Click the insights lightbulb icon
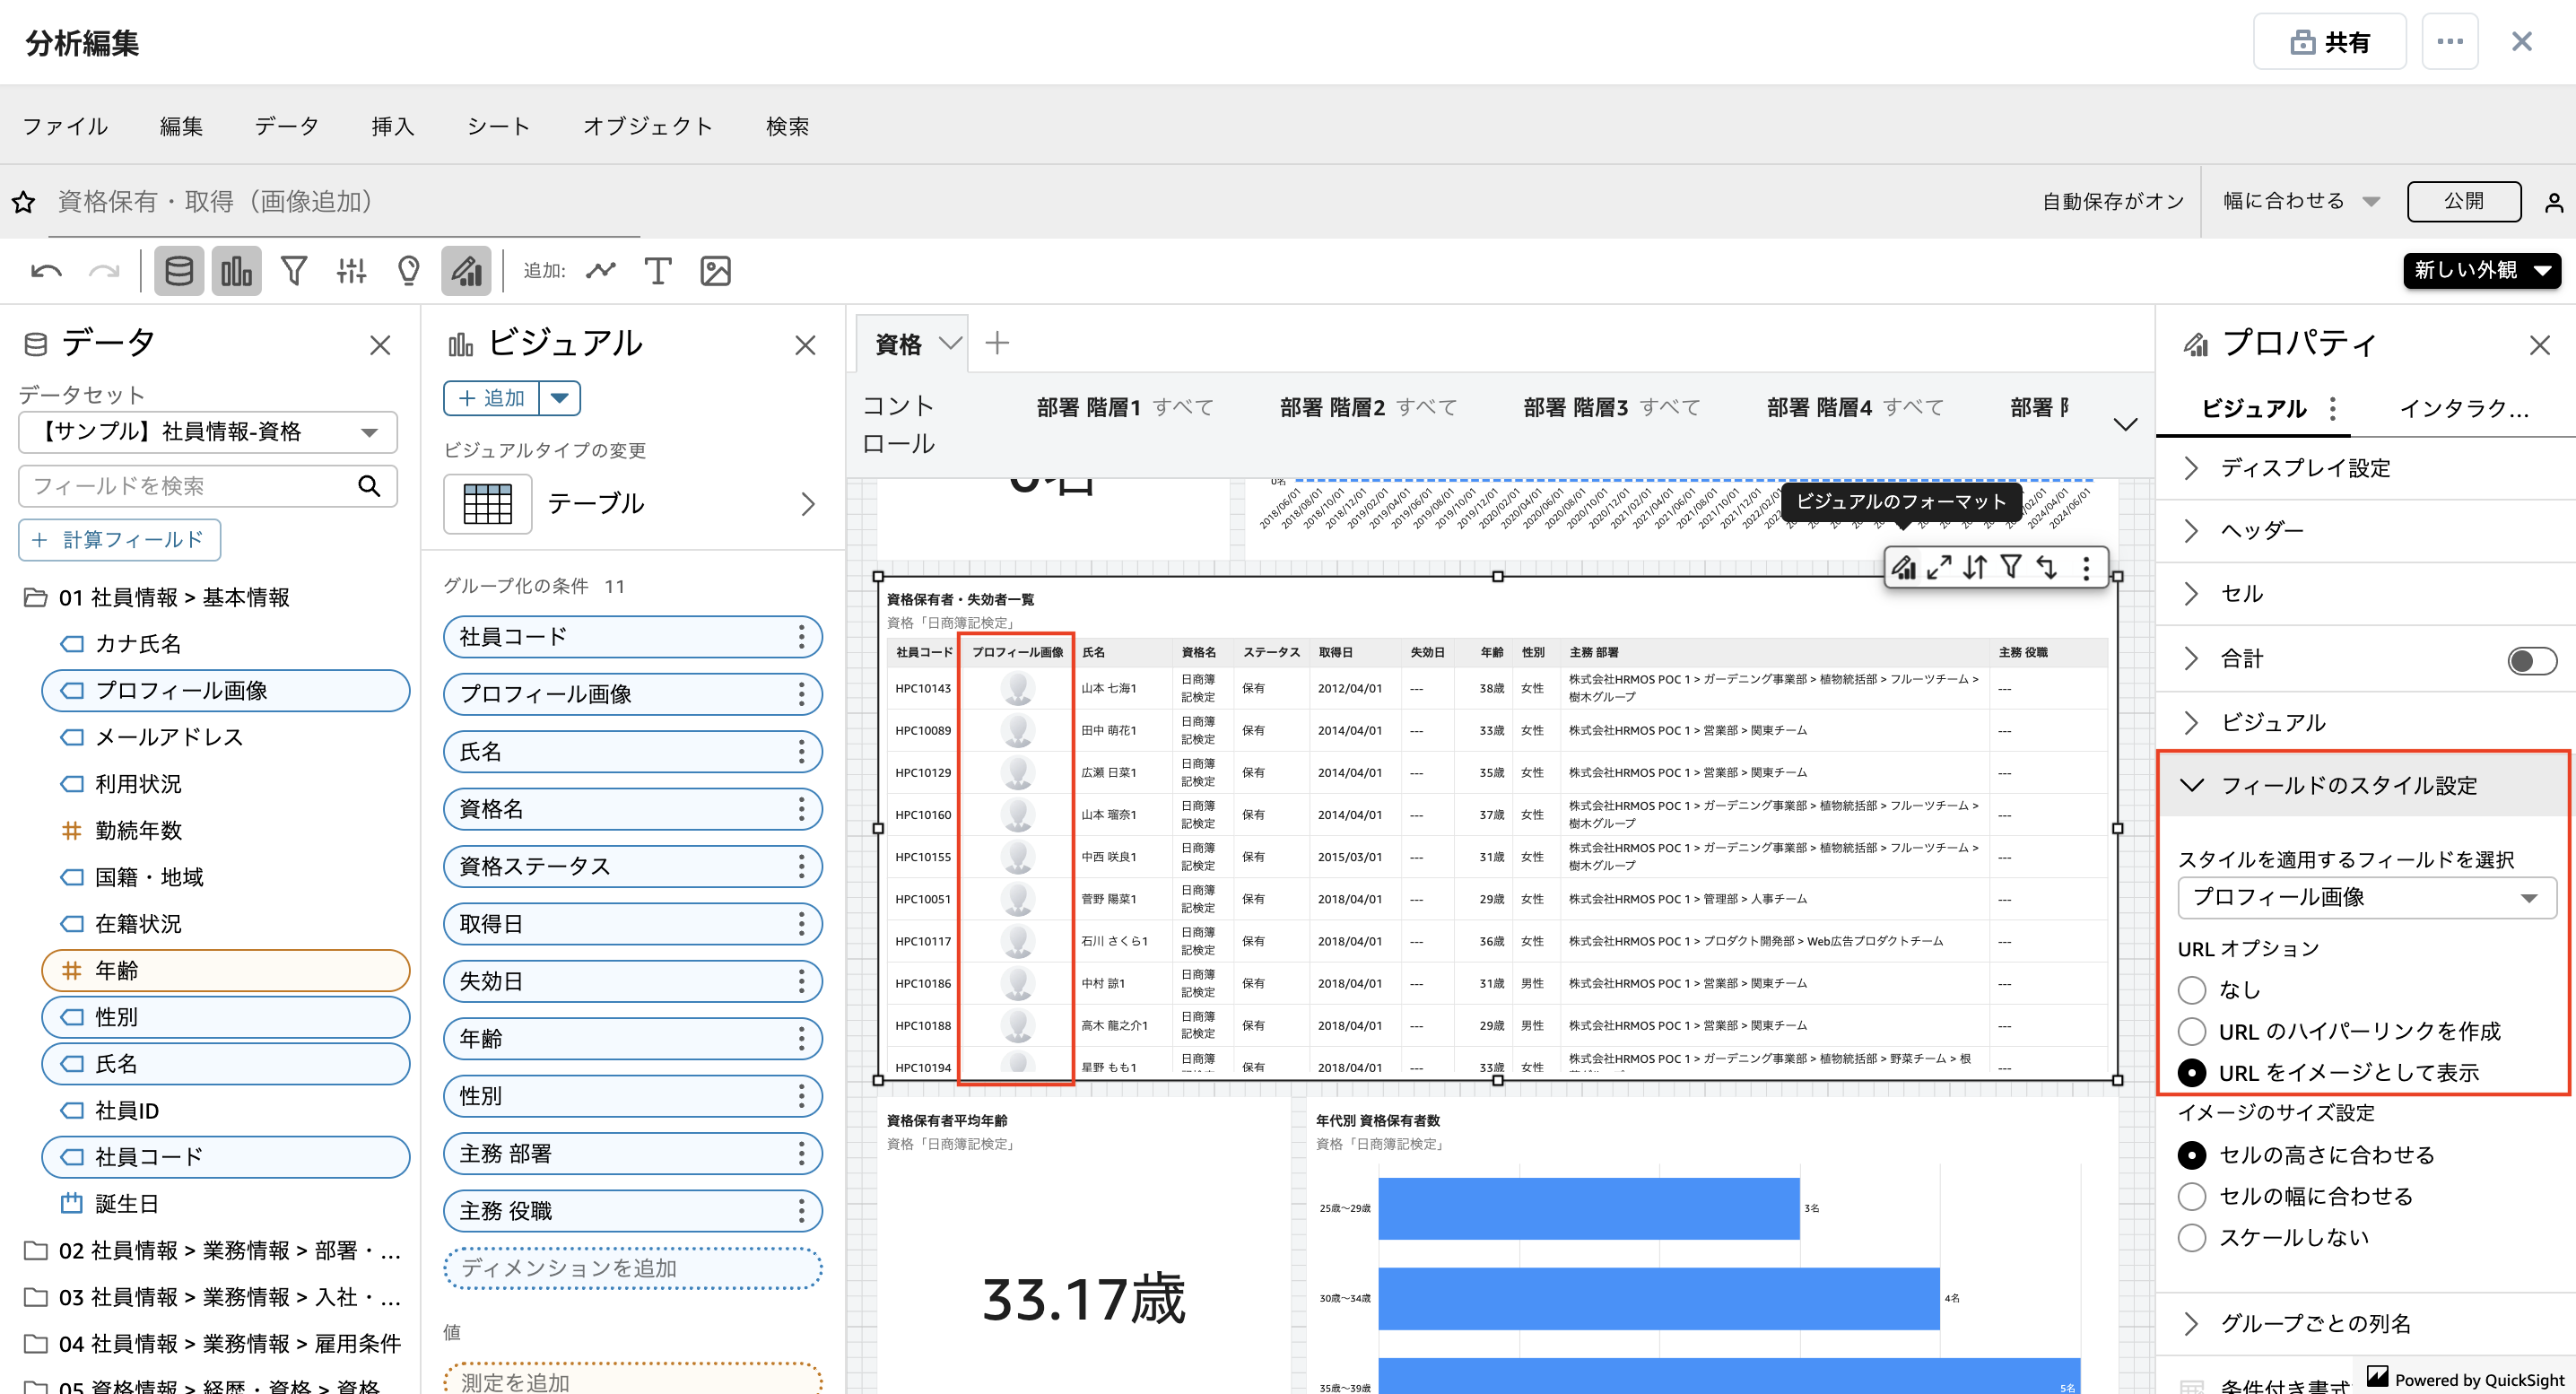The image size is (2576, 1394). 408,271
